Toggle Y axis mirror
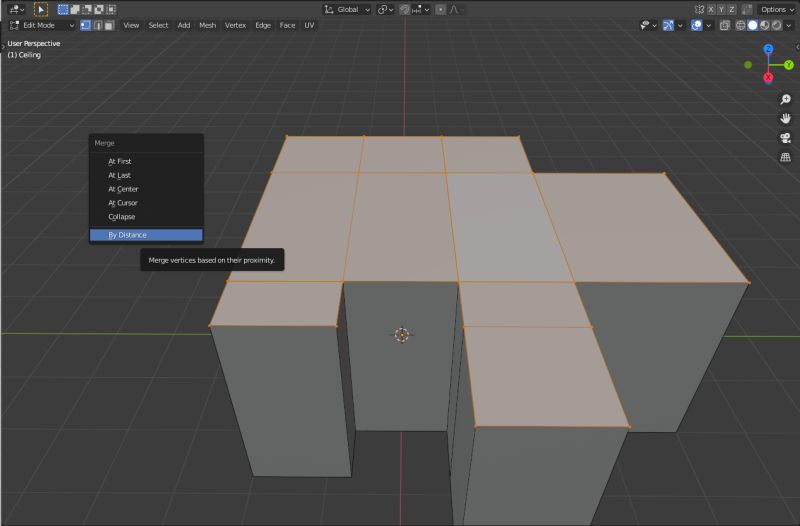 coord(721,9)
